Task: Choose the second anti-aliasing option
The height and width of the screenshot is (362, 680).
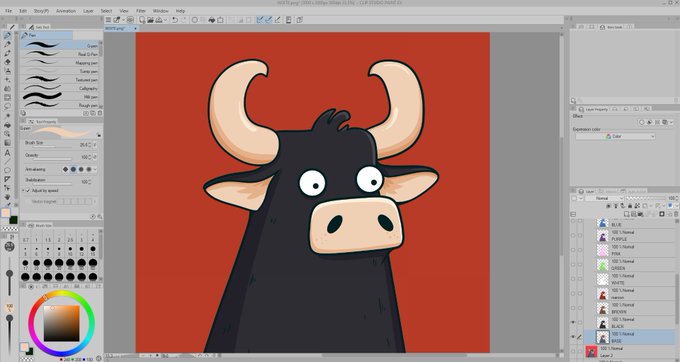Action: (x=73, y=169)
